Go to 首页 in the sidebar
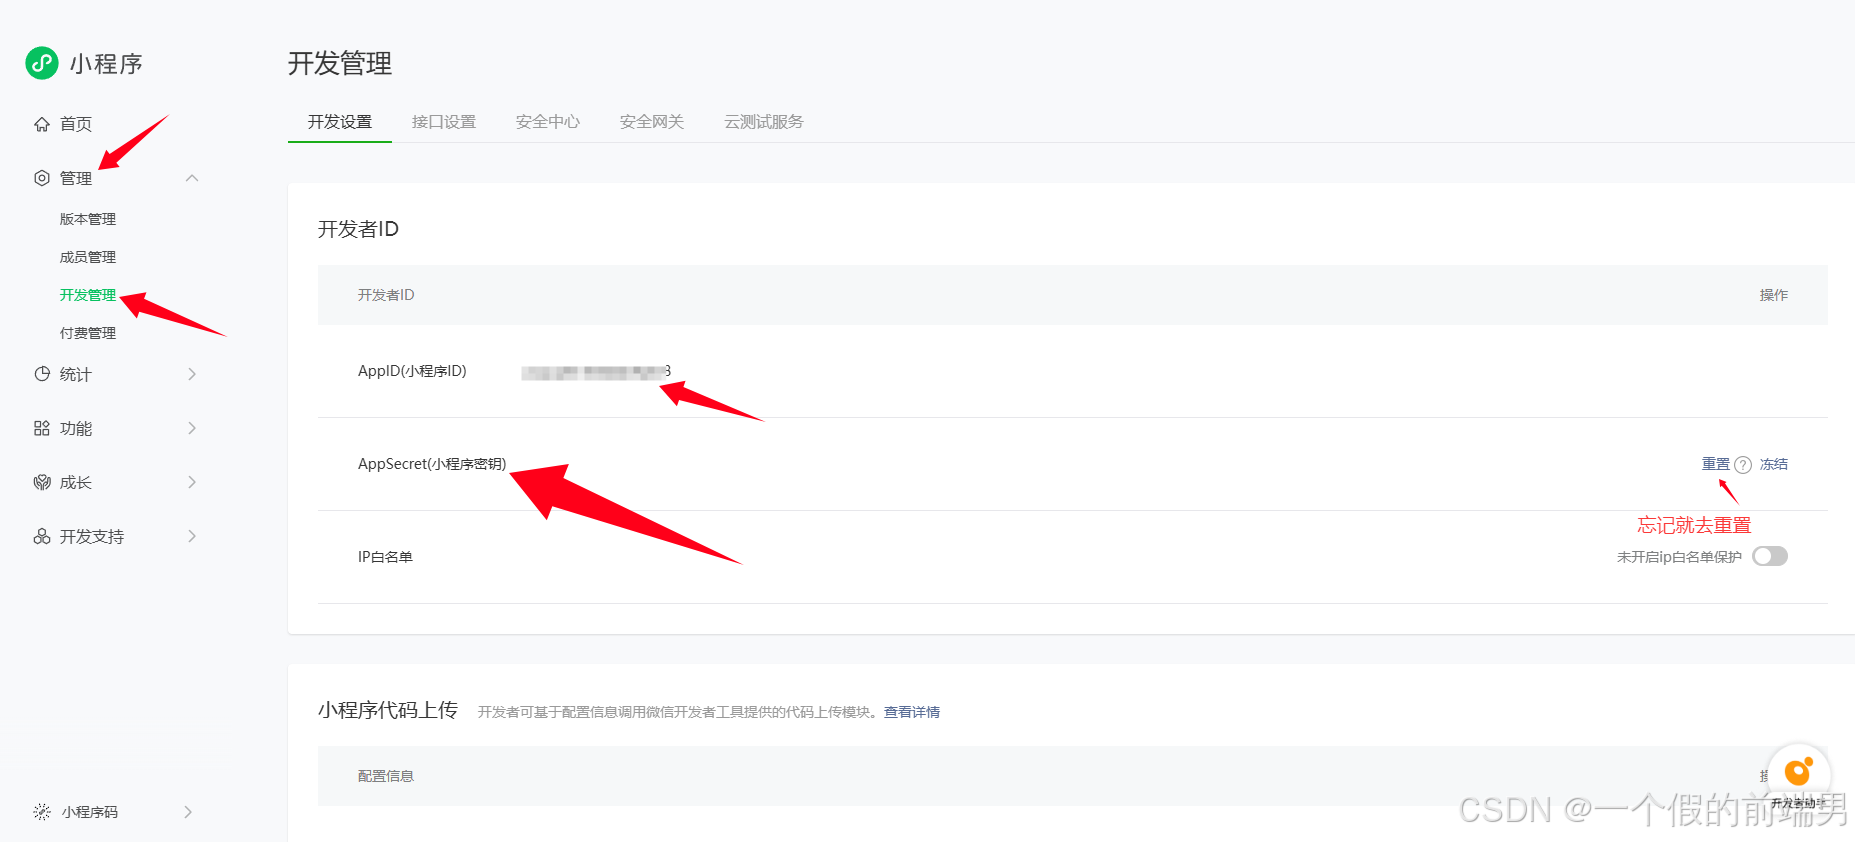Image resolution: width=1855 pixels, height=842 pixels. [76, 124]
